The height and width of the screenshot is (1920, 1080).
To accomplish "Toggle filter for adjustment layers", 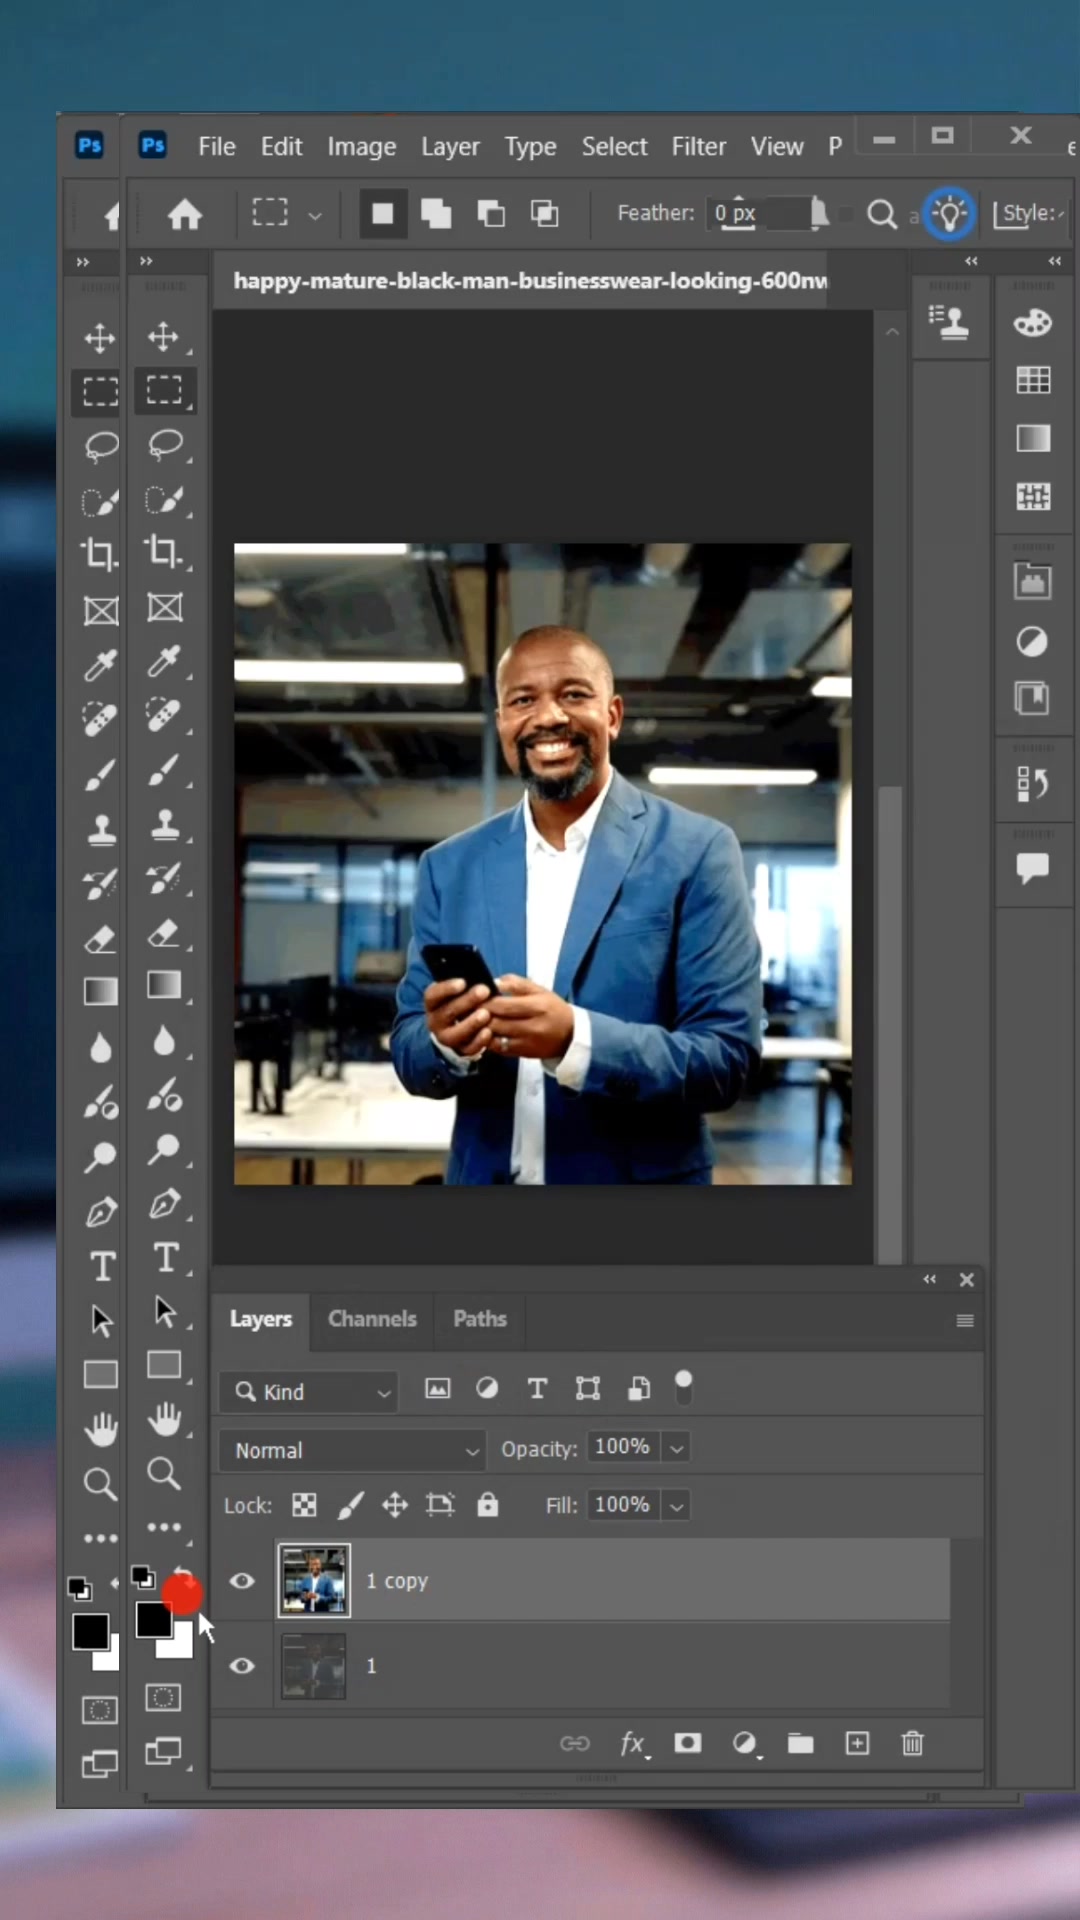I will click(x=487, y=1388).
